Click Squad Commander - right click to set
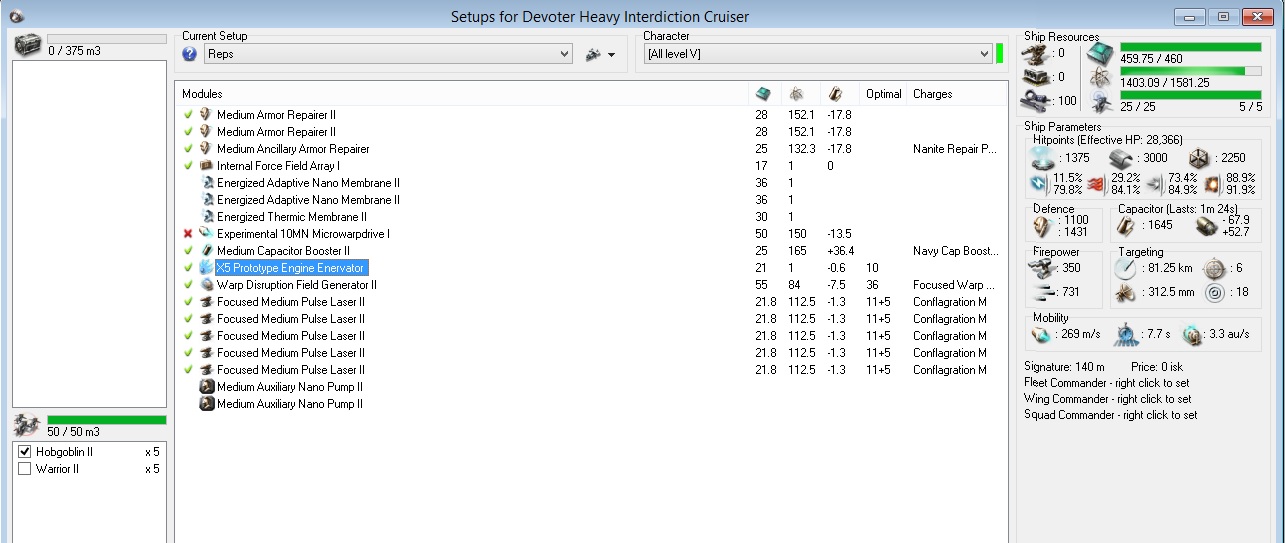Image resolution: width=1285 pixels, height=543 pixels. click(1111, 415)
